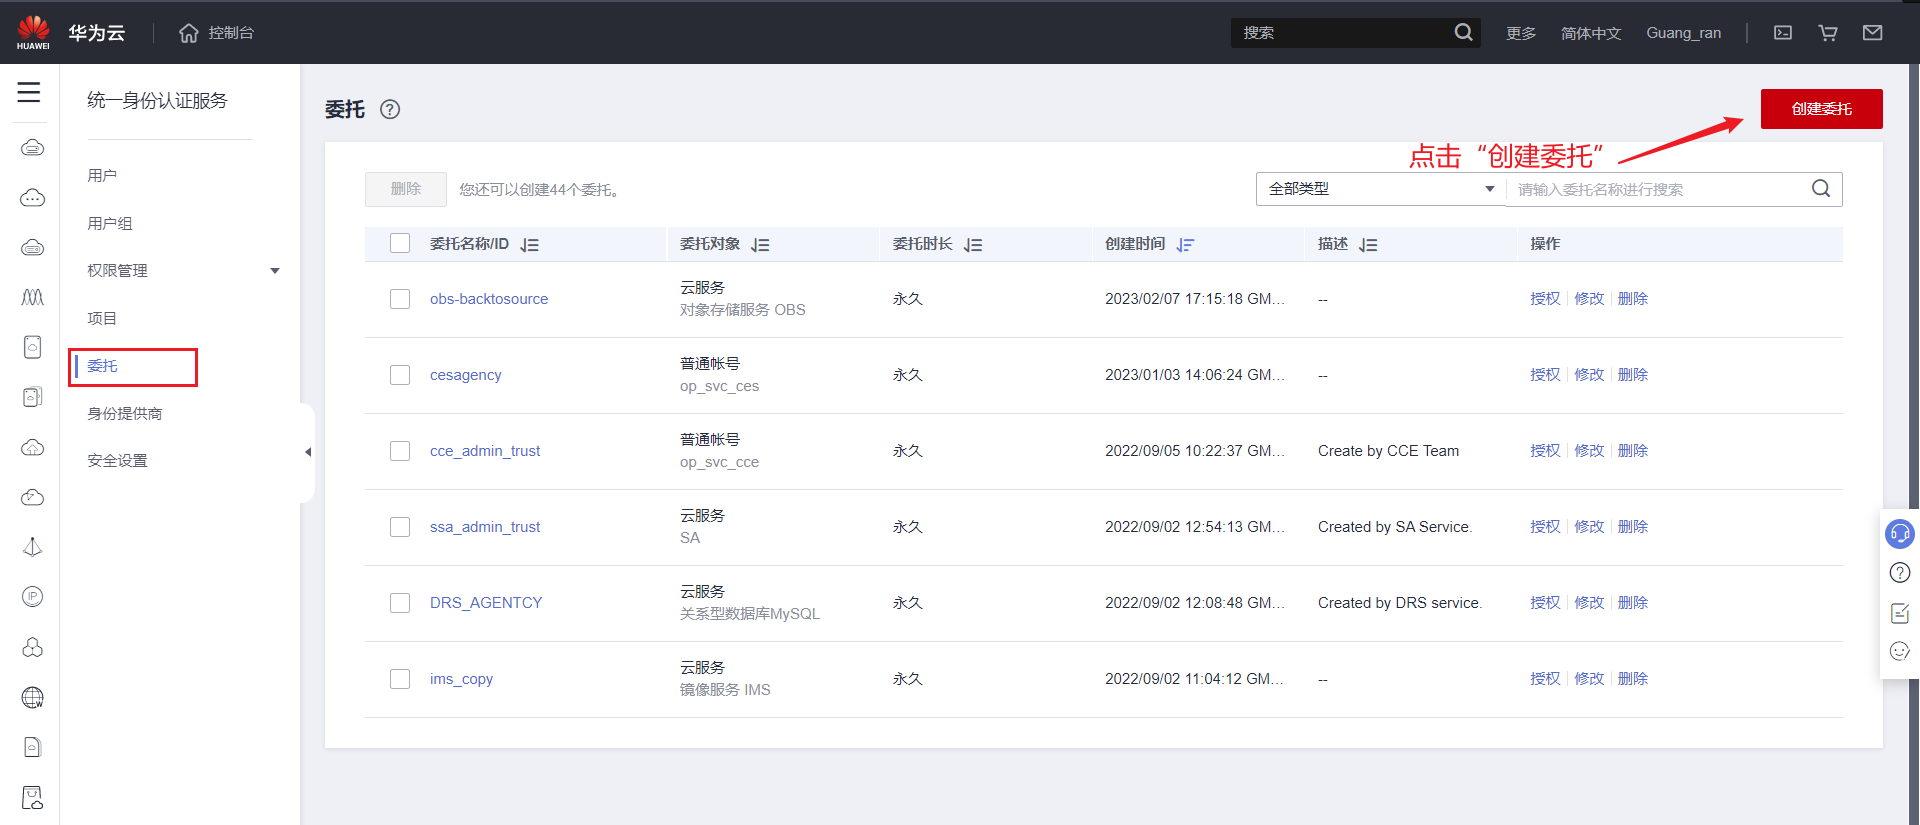Check the DRS_AGENTCY row checkbox
This screenshot has width=1920, height=825.
point(400,603)
